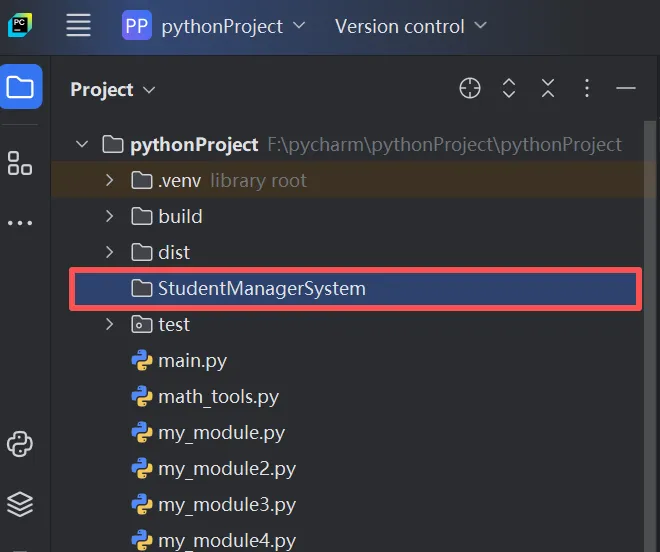Open the main hamburger menu
Viewport: 660px width, 552px height.
click(79, 26)
